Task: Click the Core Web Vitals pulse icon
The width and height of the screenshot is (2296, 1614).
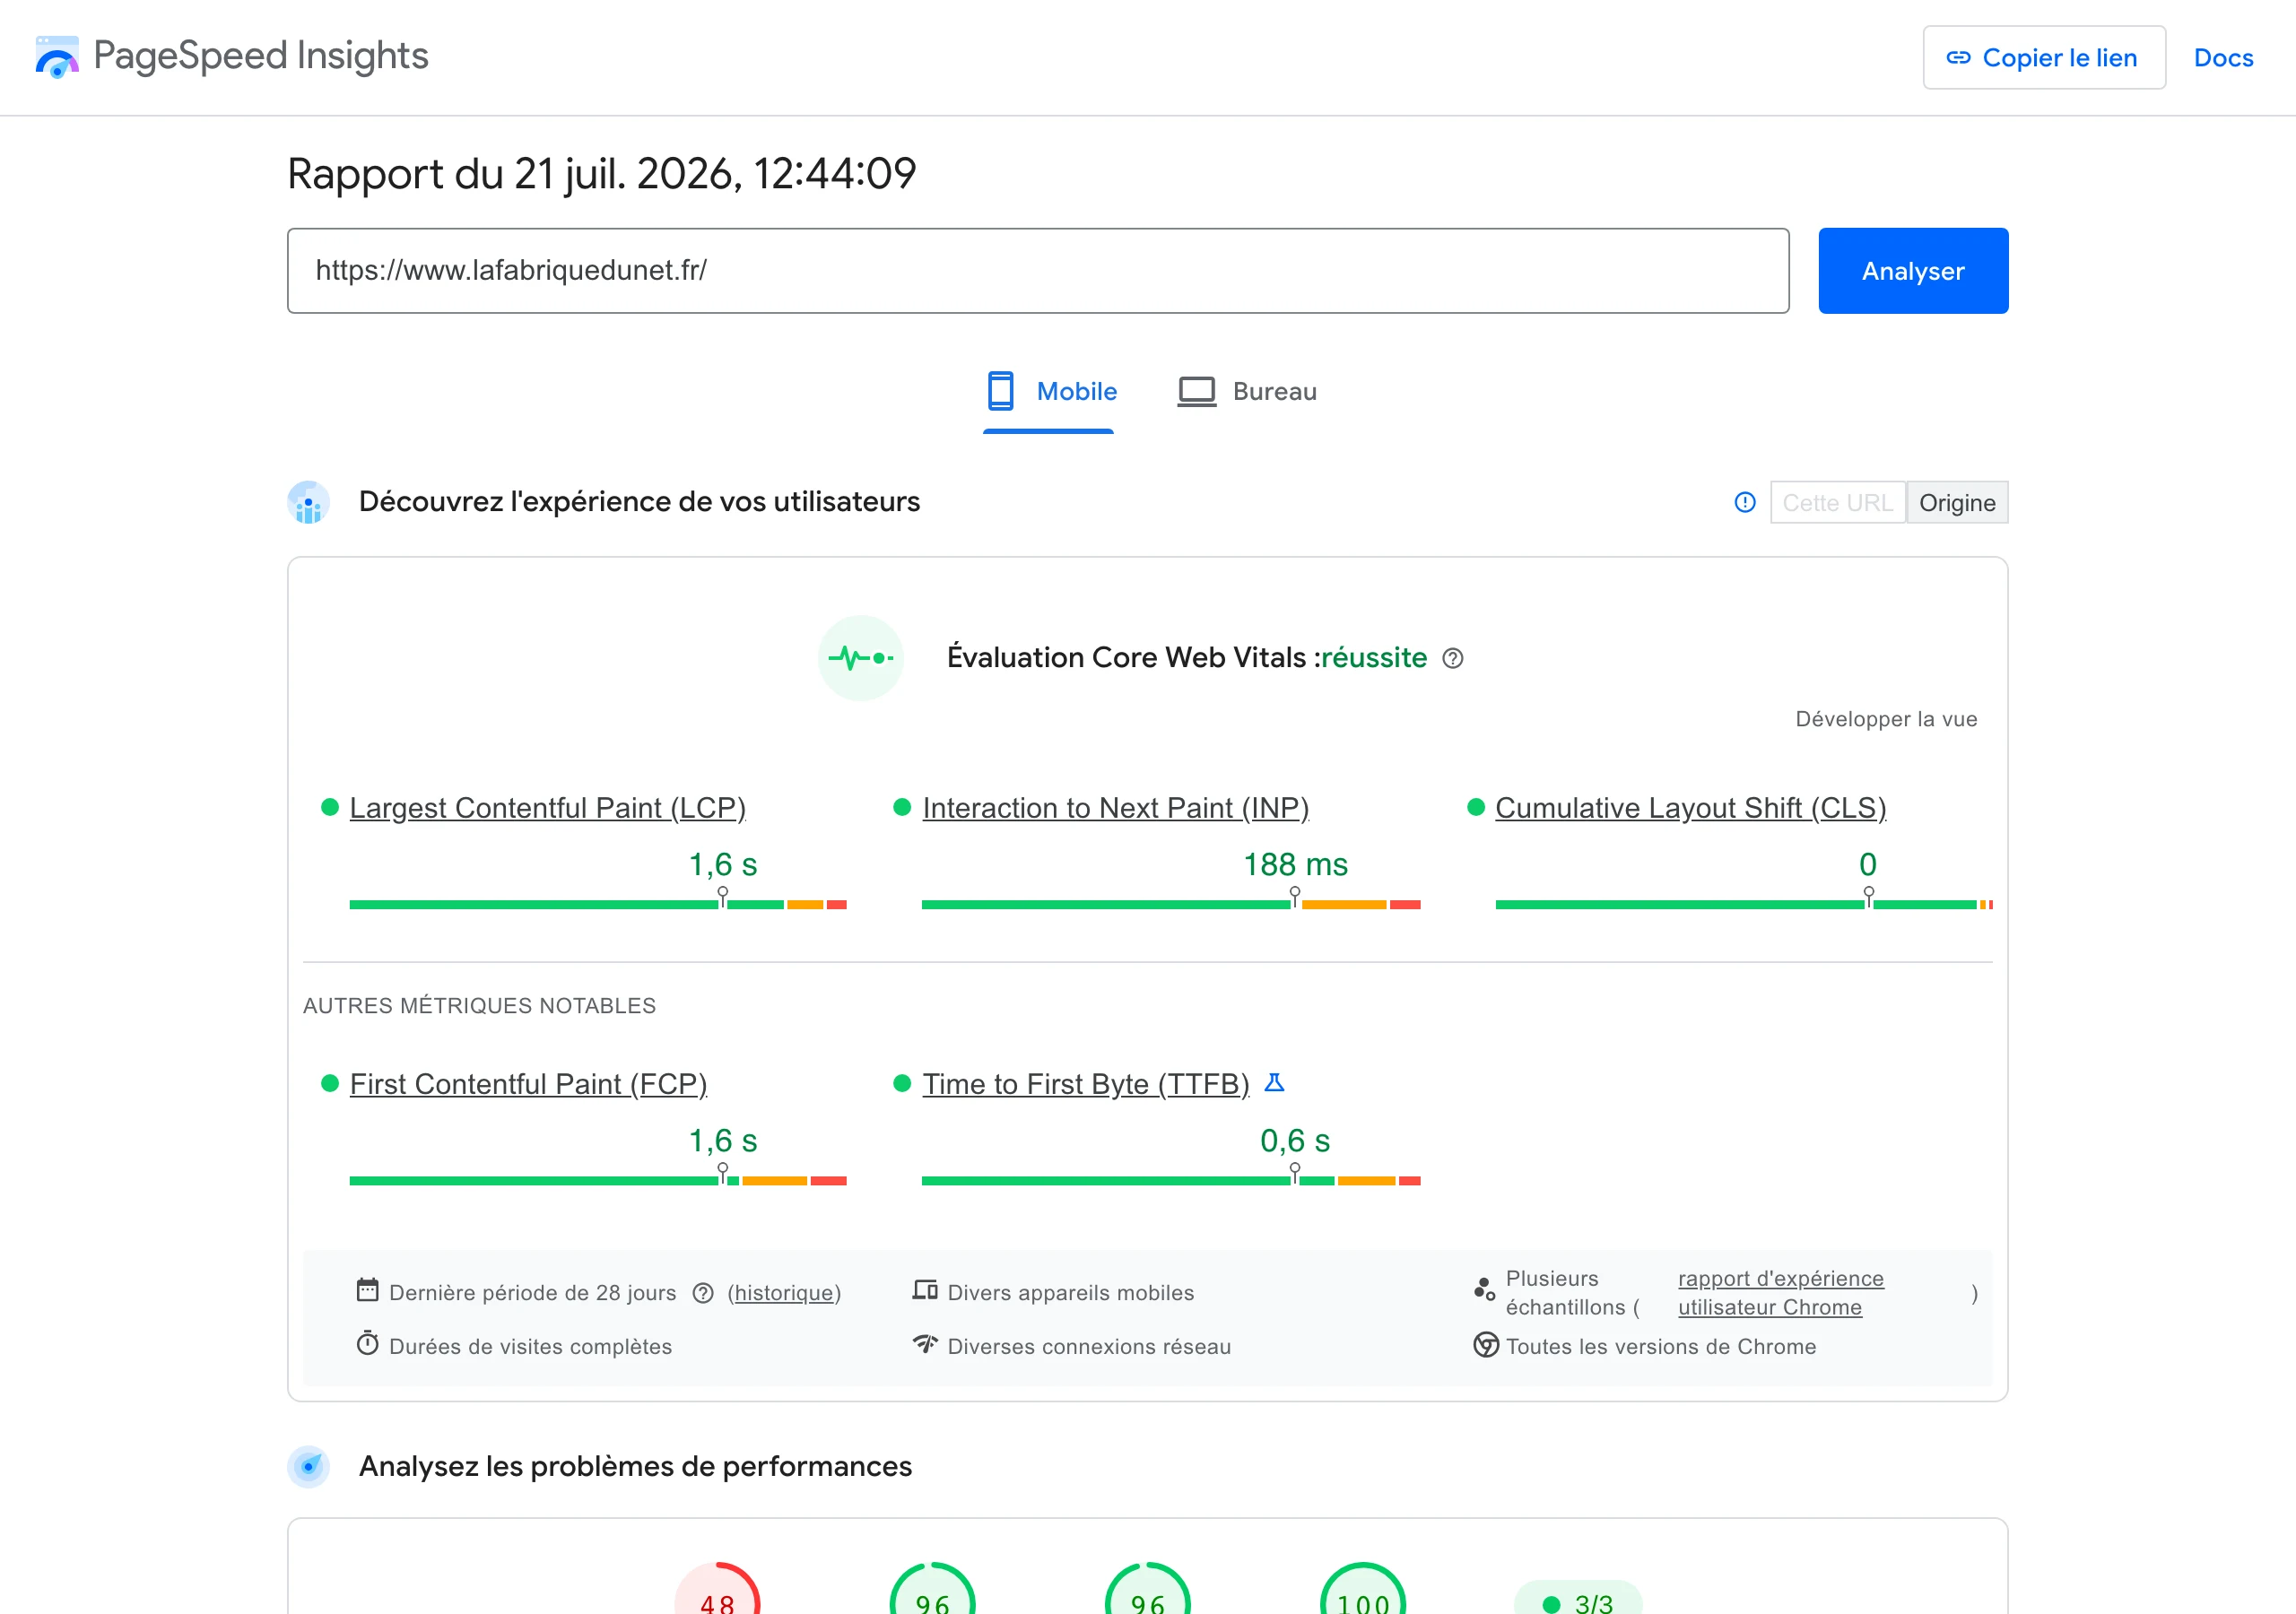Action: 860,658
